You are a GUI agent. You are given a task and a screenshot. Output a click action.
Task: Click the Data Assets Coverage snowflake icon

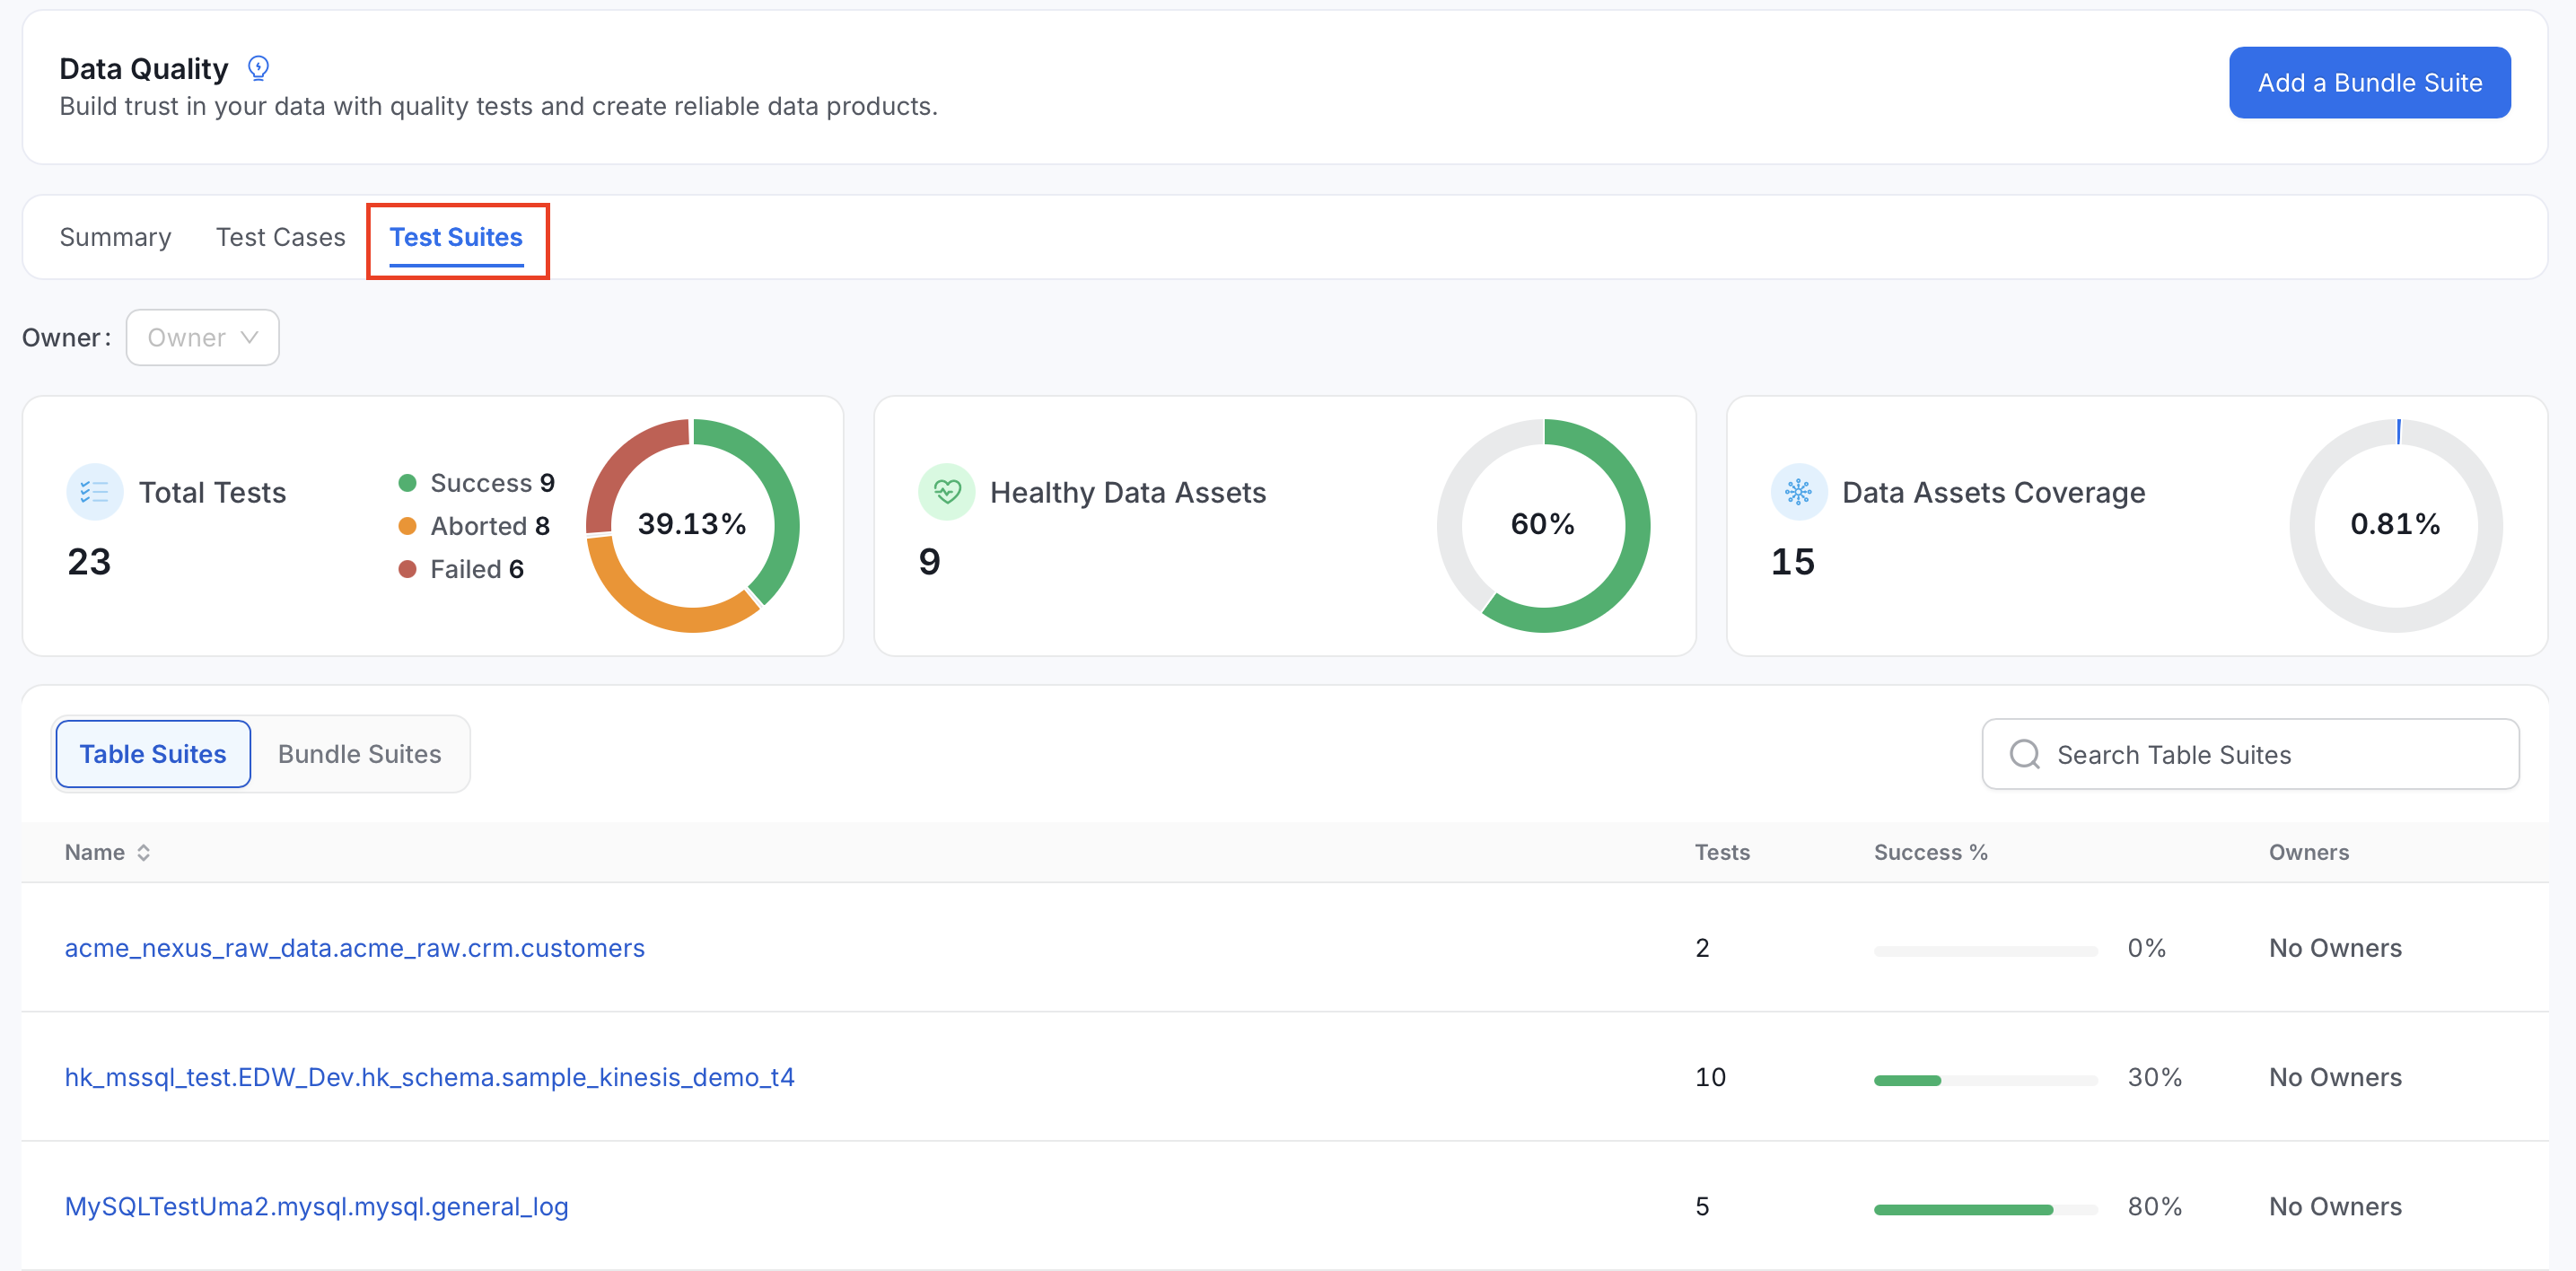(1798, 492)
